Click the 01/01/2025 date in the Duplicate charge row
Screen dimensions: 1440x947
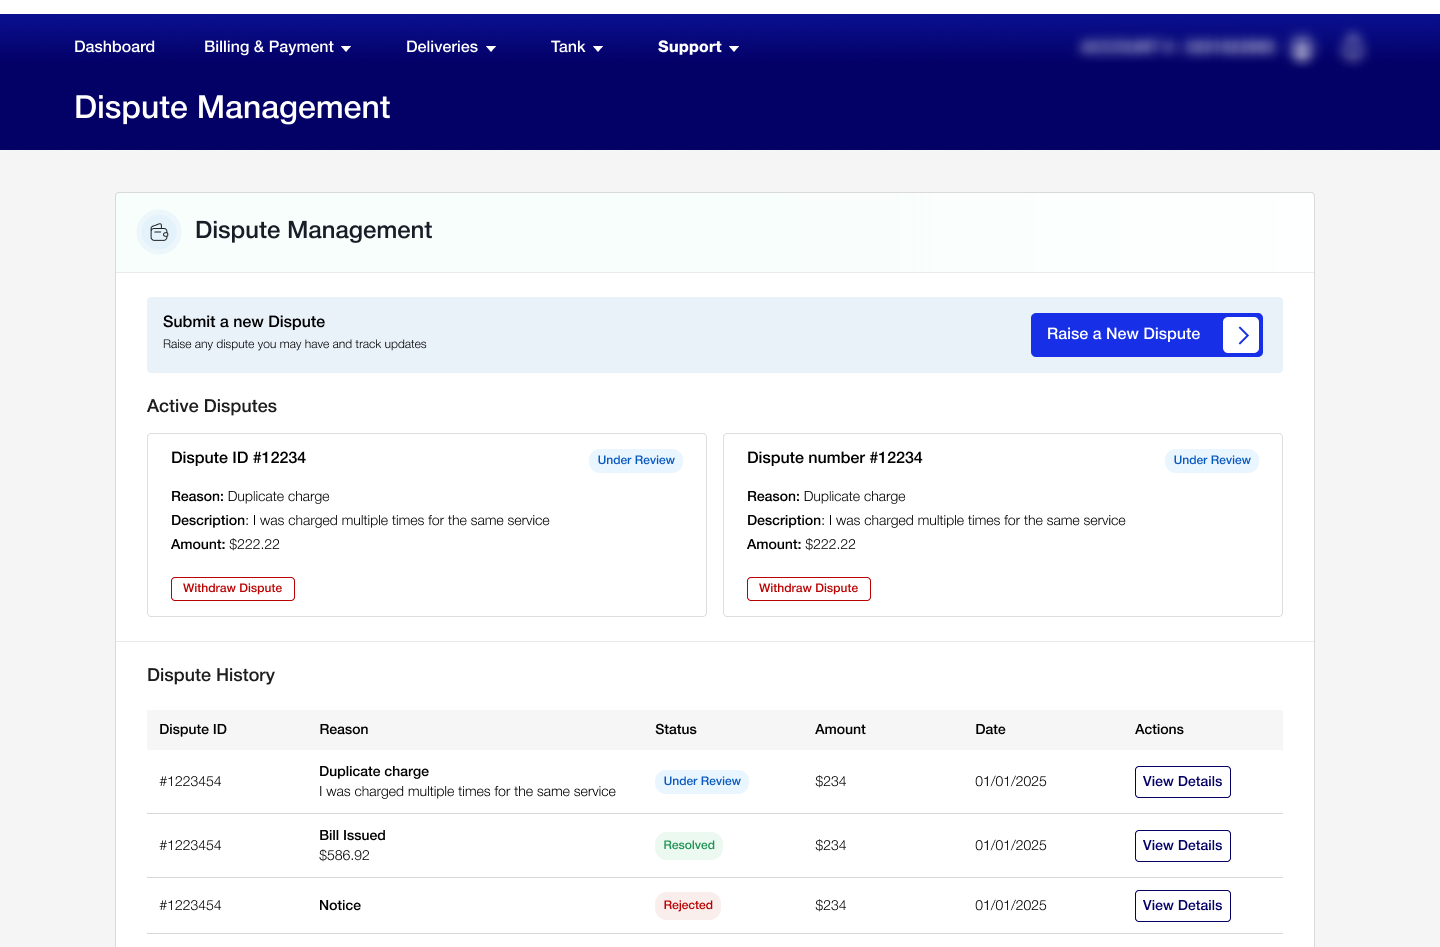click(x=1011, y=782)
